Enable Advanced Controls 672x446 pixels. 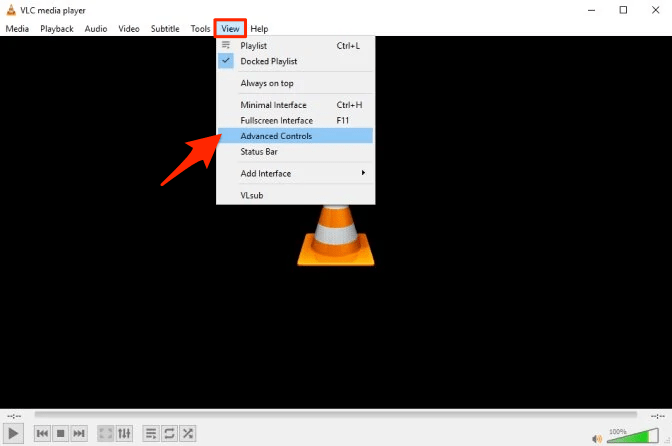tap(295, 136)
